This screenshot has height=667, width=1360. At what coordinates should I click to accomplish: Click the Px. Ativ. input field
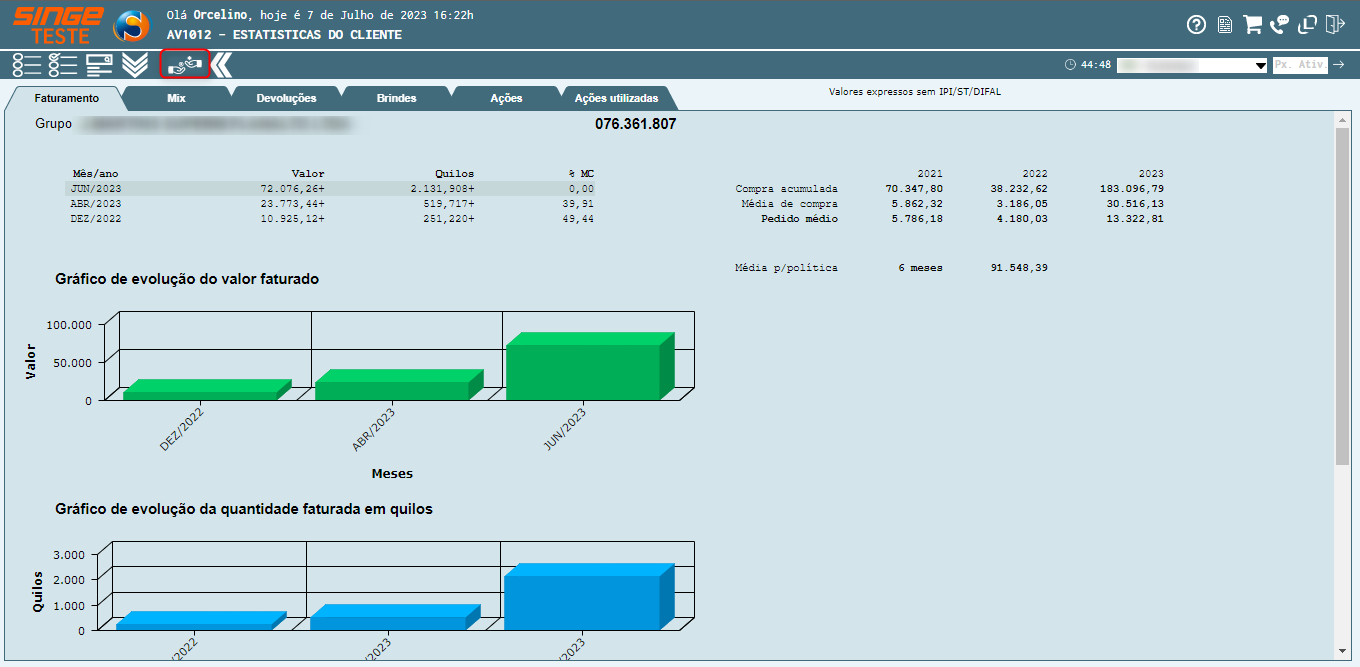pos(1299,65)
